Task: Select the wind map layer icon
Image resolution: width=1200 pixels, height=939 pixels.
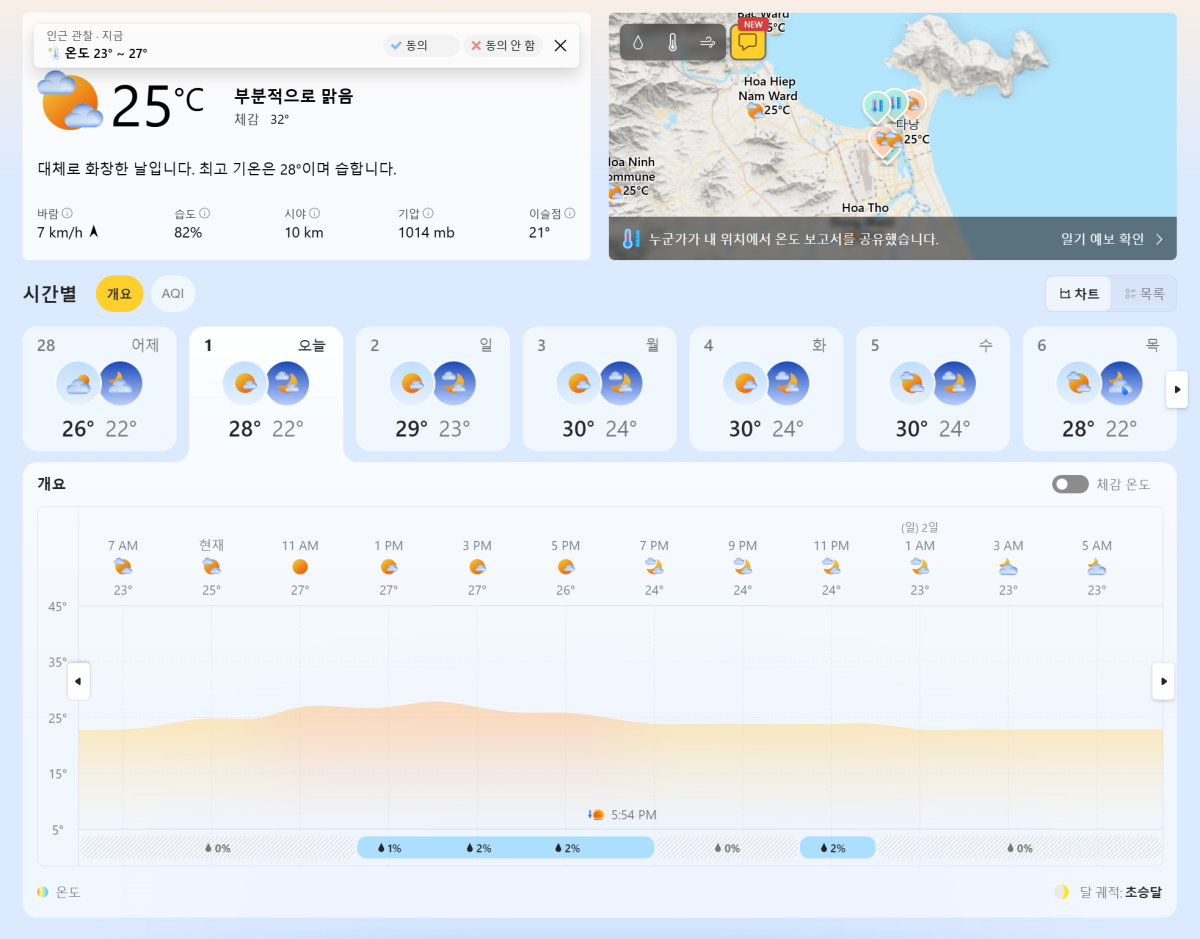Action: coord(708,43)
